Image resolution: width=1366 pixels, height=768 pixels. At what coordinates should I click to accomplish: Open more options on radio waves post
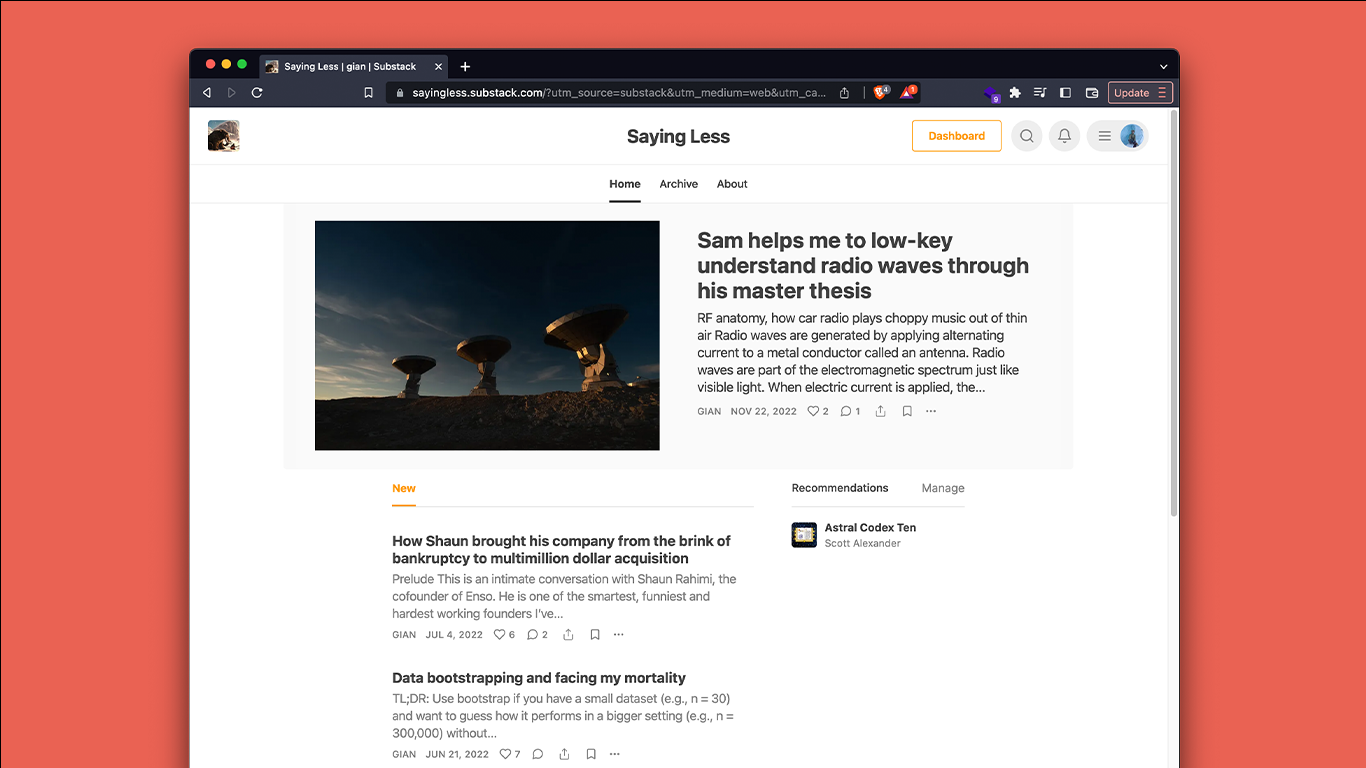coord(931,411)
